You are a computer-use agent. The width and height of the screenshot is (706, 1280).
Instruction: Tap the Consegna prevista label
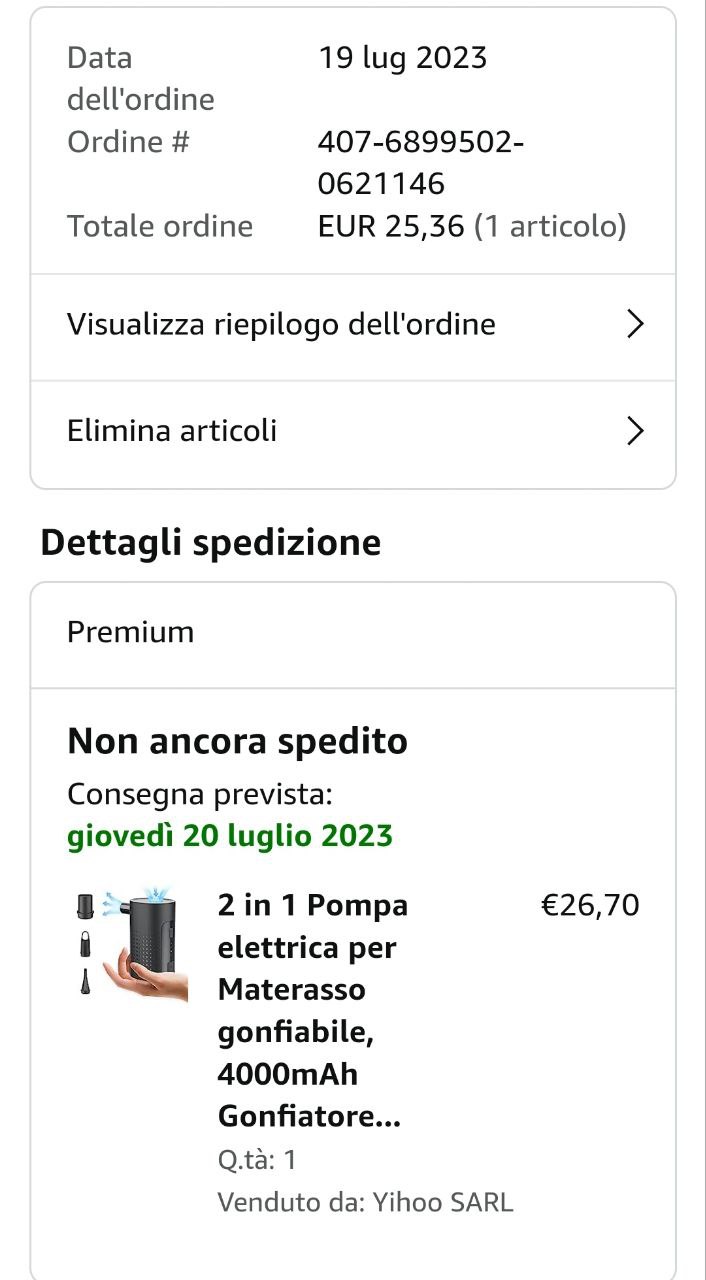point(199,794)
